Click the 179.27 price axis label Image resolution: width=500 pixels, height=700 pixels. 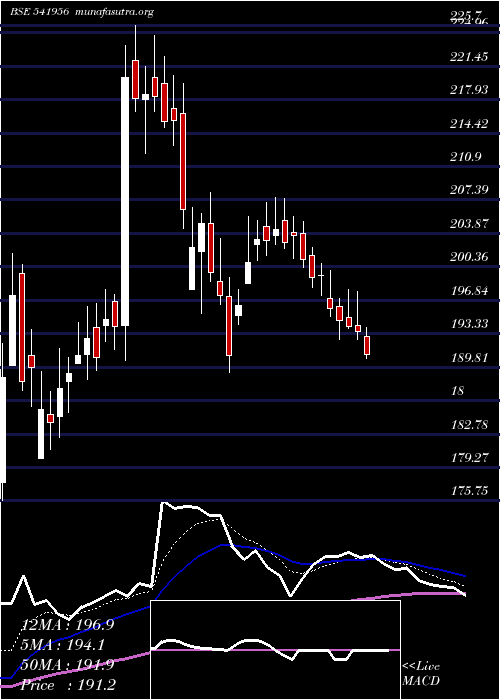pos(469,458)
